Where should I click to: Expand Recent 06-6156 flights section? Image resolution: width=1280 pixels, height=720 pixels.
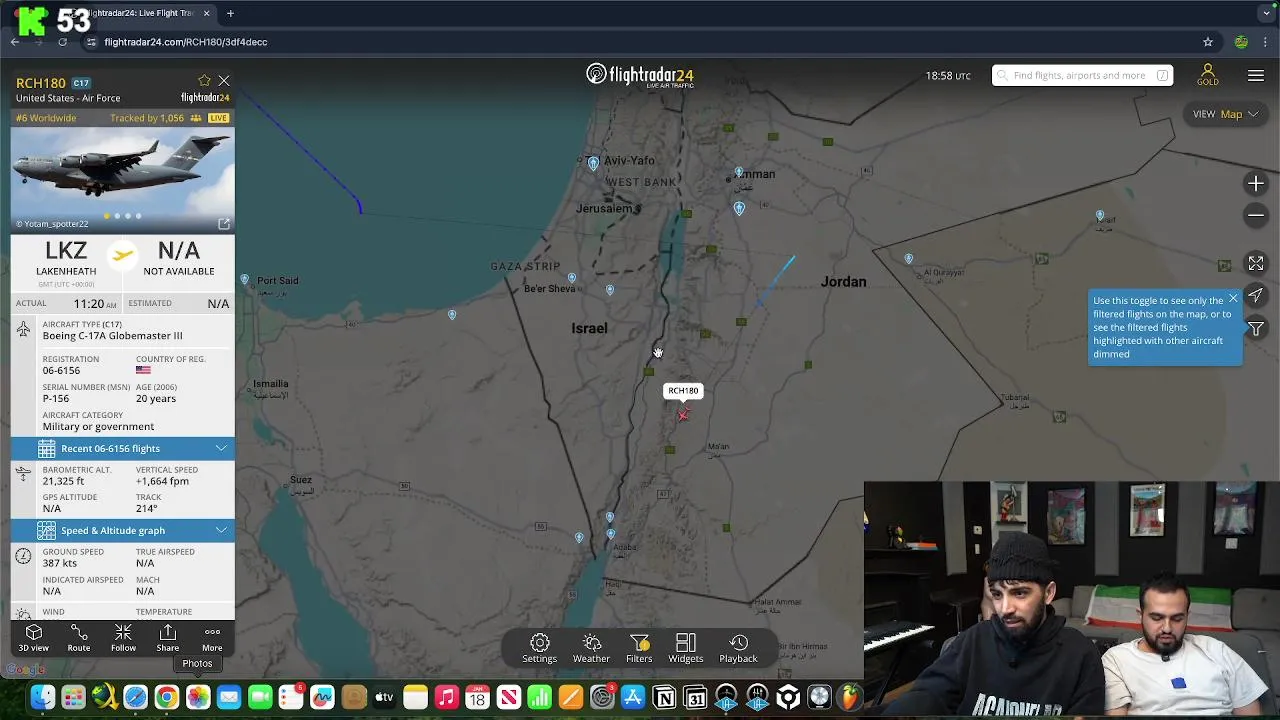click(x=123, y=448)
